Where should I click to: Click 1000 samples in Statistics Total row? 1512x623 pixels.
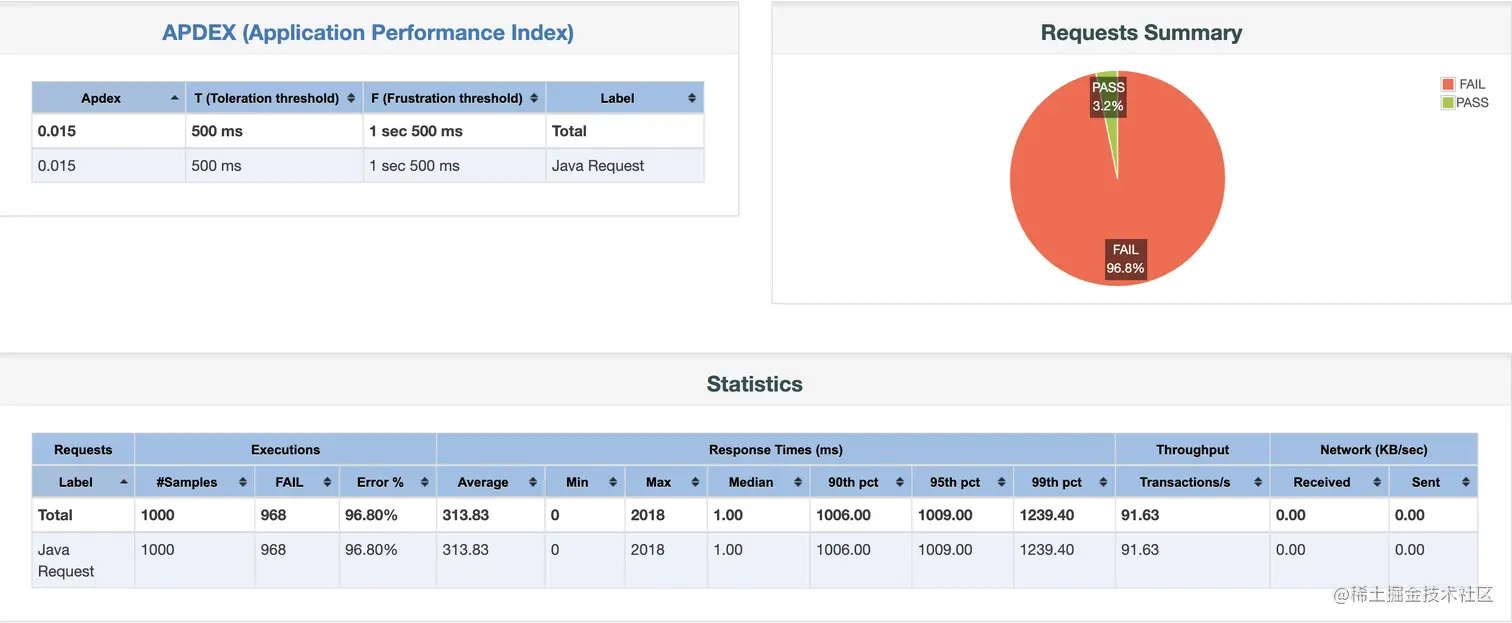(157, 515)
